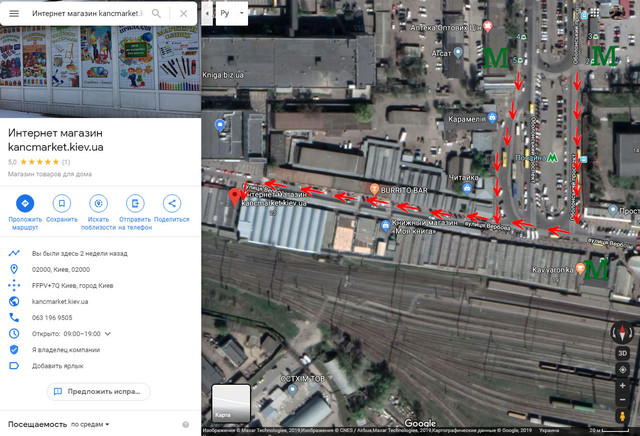Click the address 02000, Киев, 02000
Viewport: 640px width, 436px height.
tap(61, 269)
